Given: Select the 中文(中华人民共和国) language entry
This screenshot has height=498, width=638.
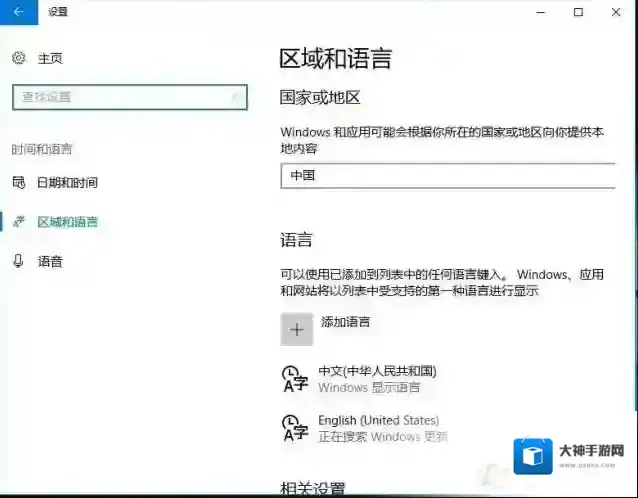Looking at the screenshot, I should [377, 371].
